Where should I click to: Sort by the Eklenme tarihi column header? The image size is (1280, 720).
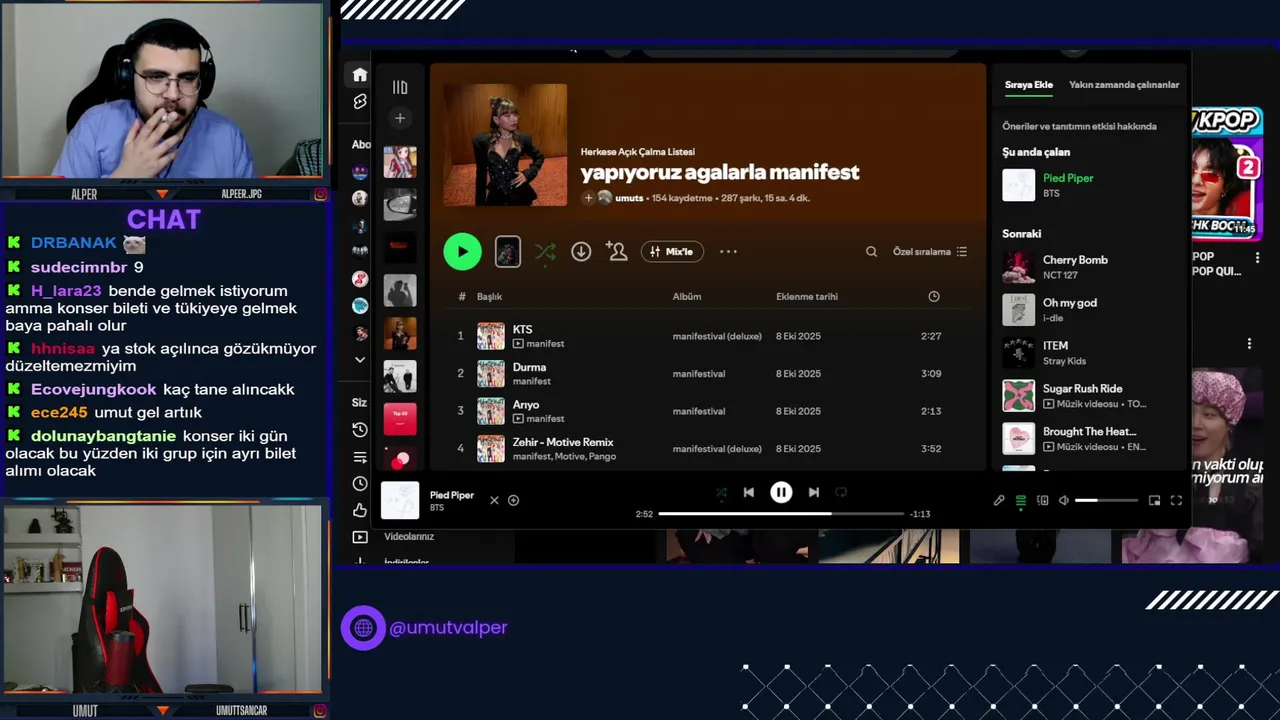click(807, 297)
